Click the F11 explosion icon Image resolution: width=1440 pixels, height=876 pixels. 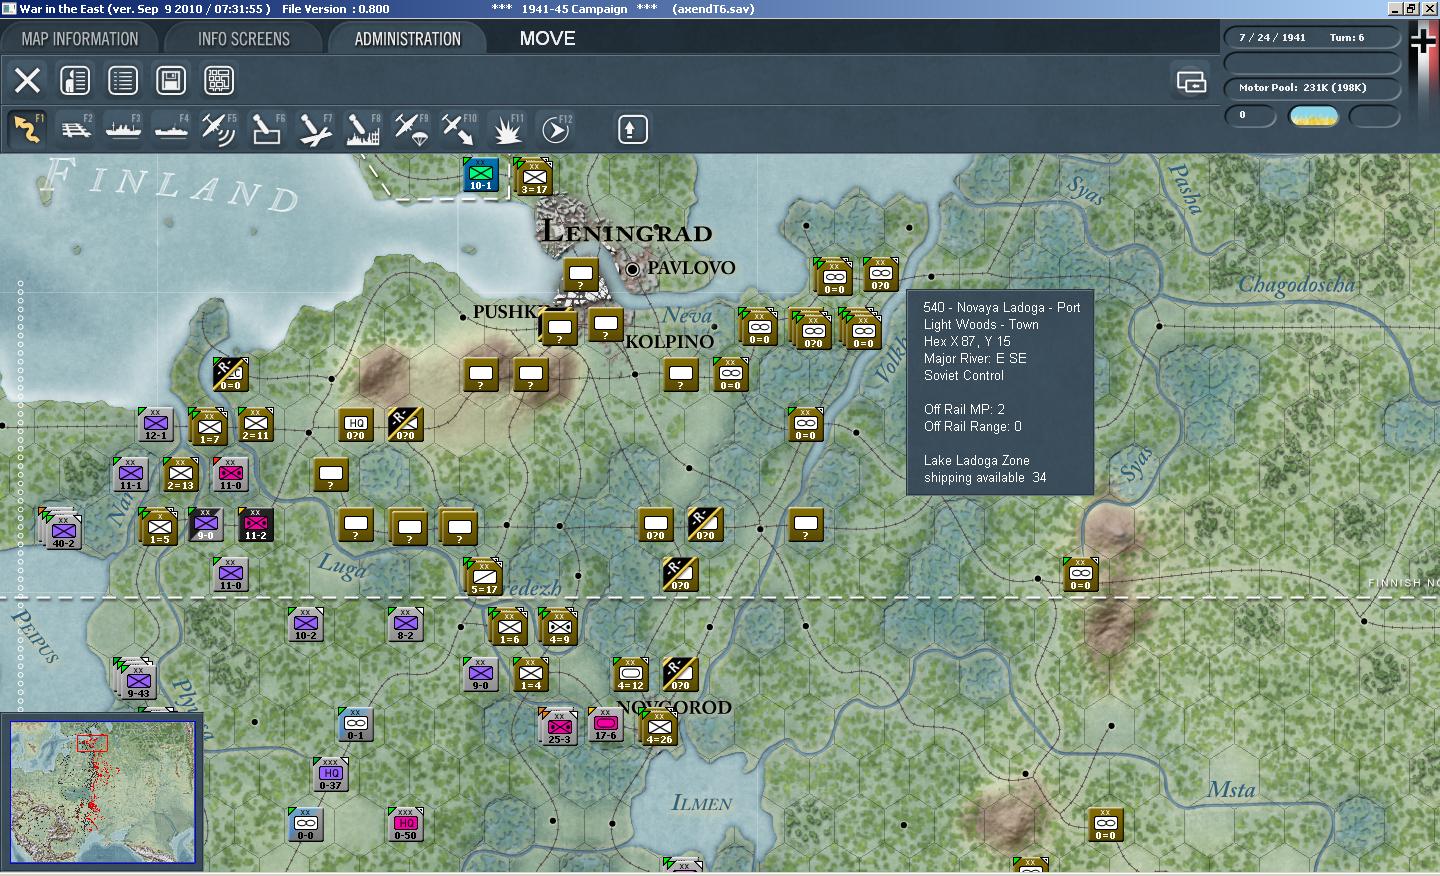click(507, 129)
